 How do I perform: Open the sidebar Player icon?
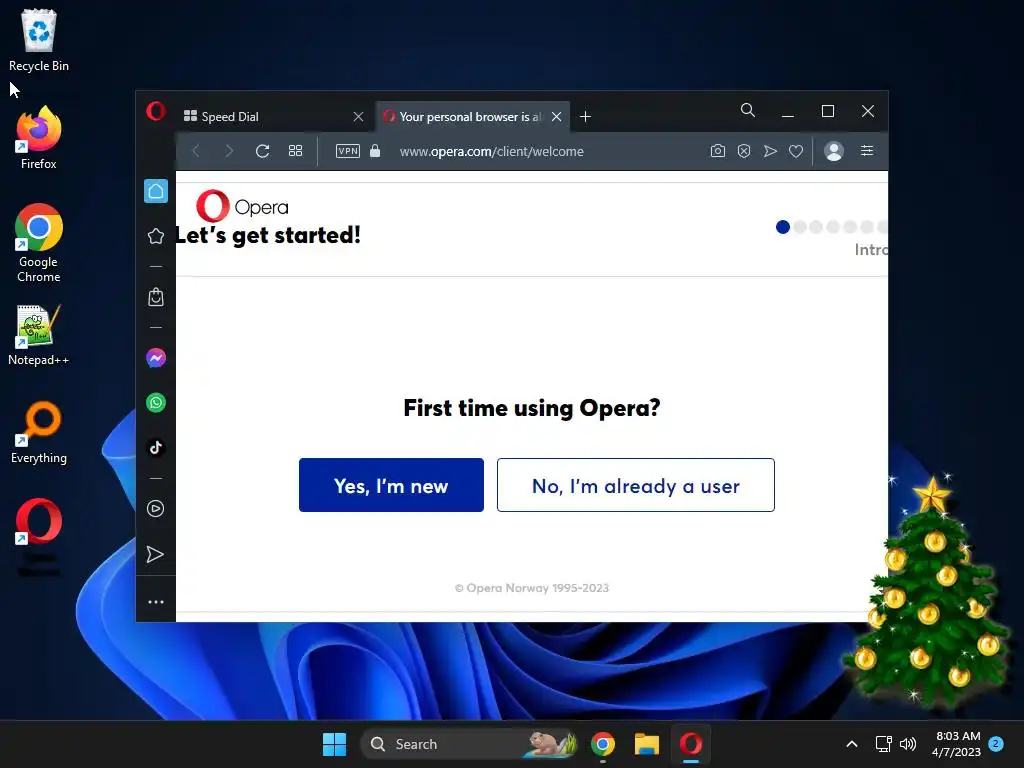tap(155, 509)
